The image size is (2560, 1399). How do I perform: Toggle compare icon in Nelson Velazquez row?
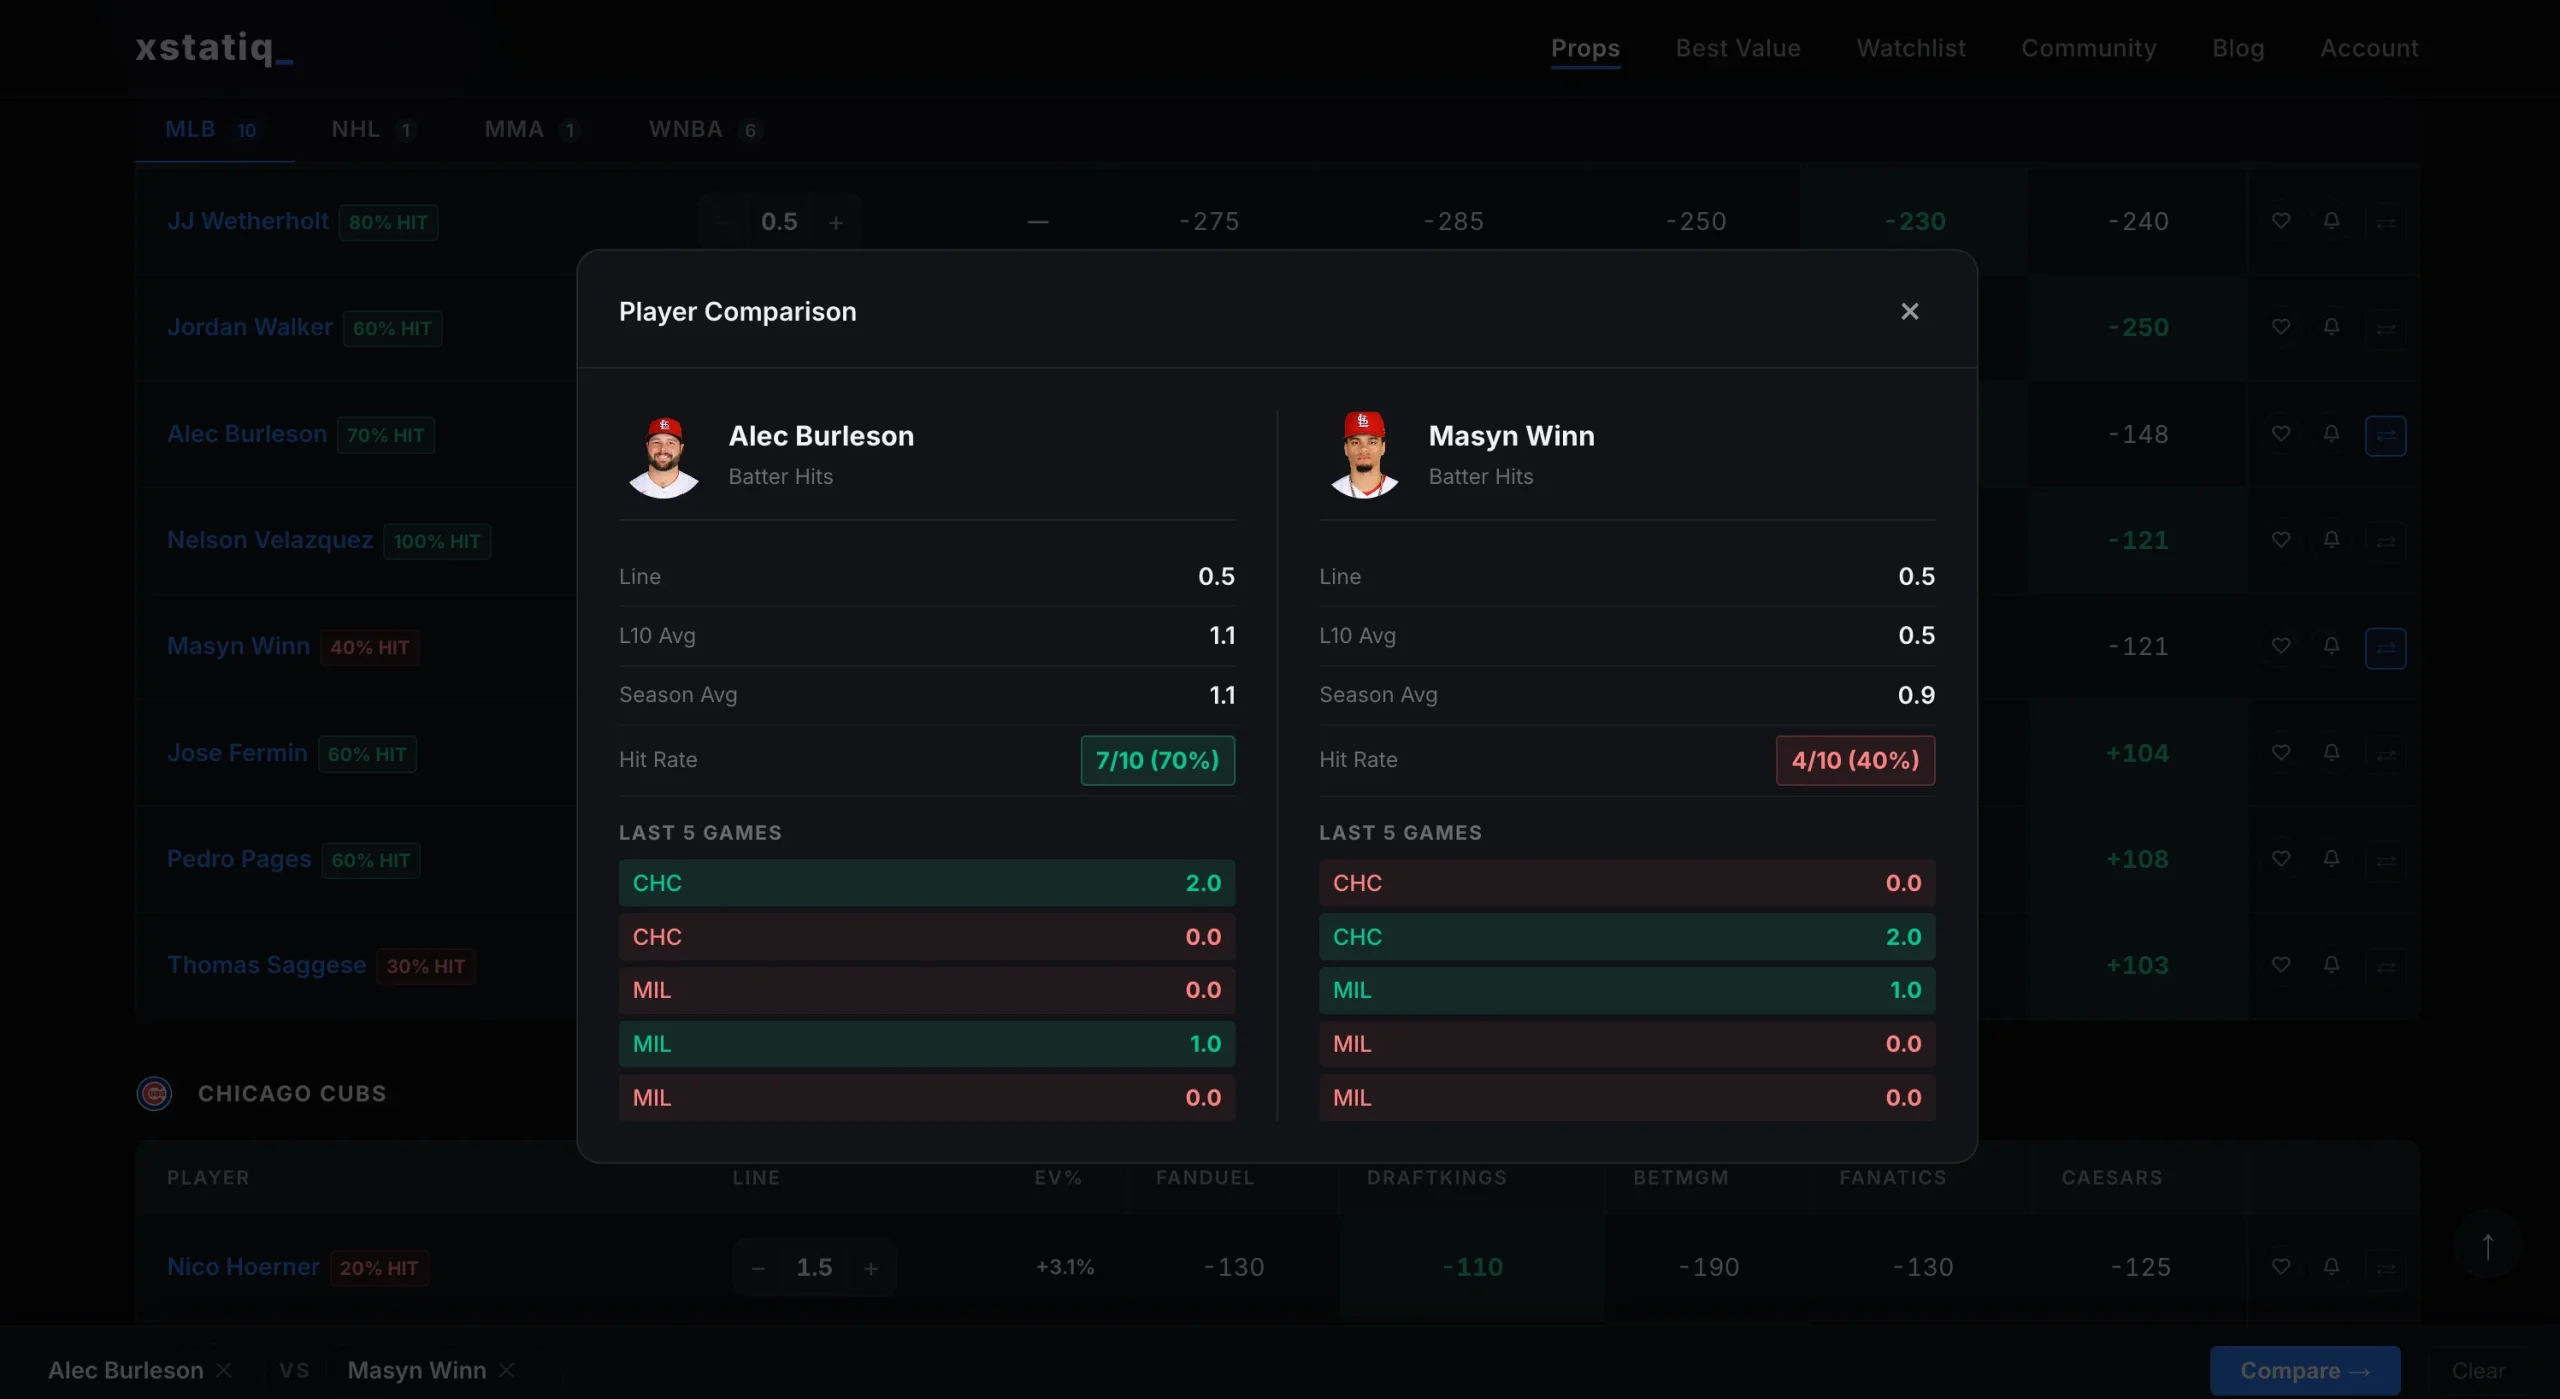pyautogui.click(x=2385, y=541)
